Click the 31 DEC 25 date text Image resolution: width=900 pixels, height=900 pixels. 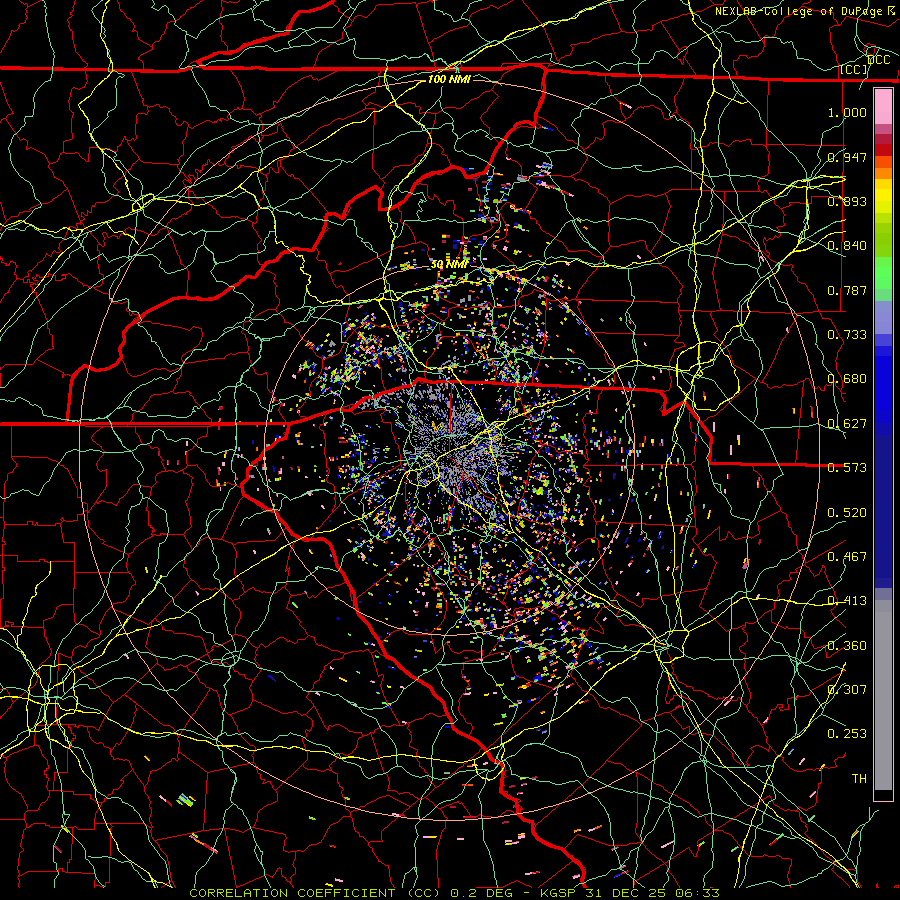[624, 893]
